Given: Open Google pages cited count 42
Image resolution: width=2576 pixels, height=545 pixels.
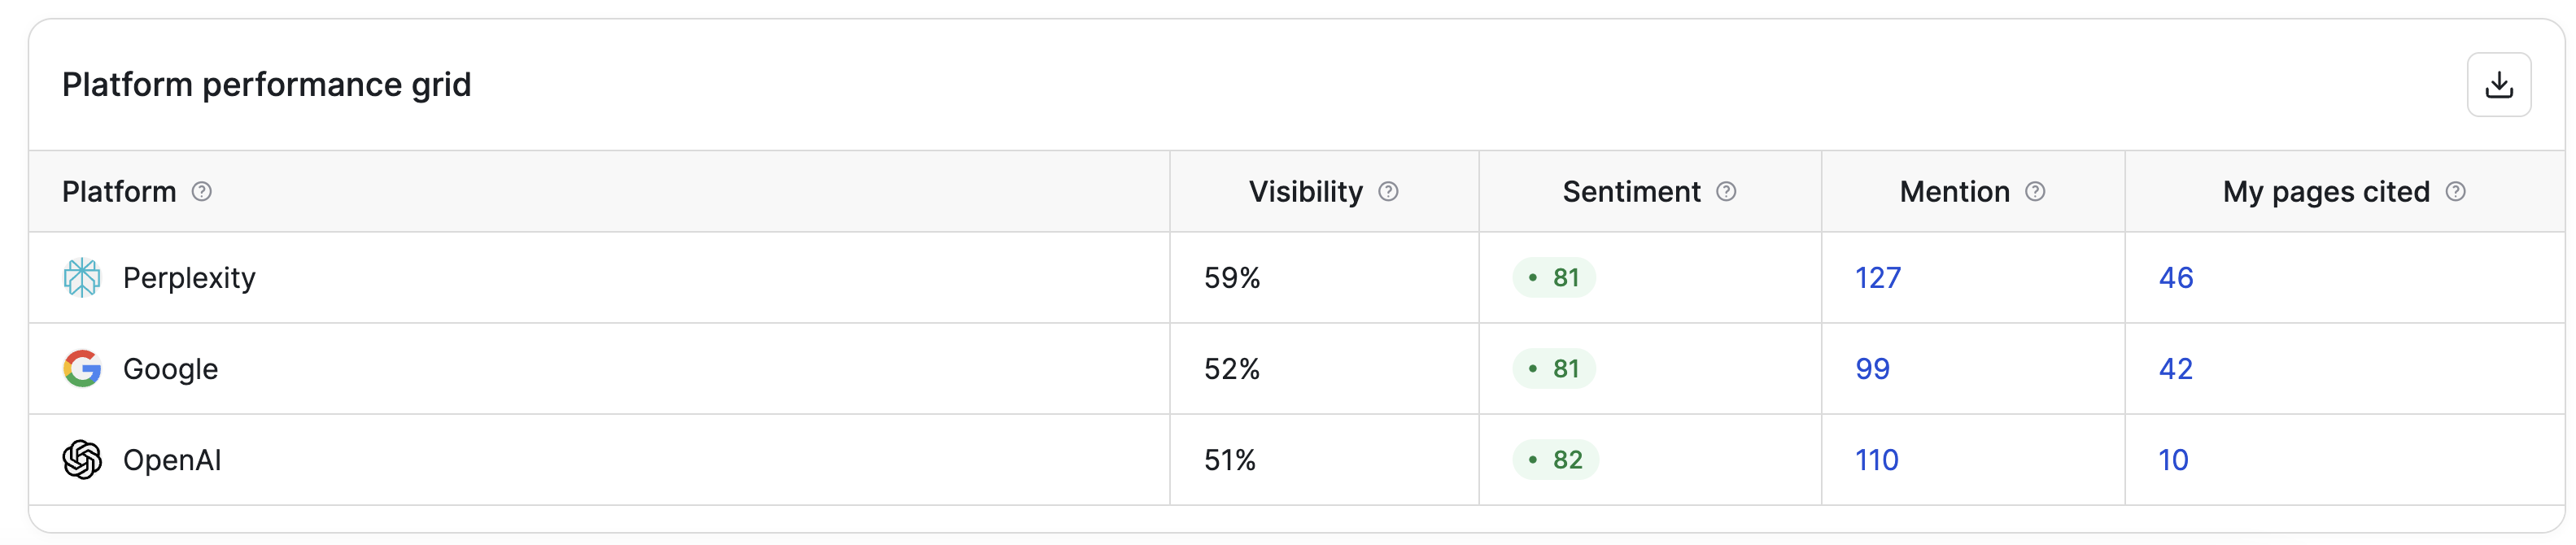Looking at the screenshot, I should coord(2176,368).
